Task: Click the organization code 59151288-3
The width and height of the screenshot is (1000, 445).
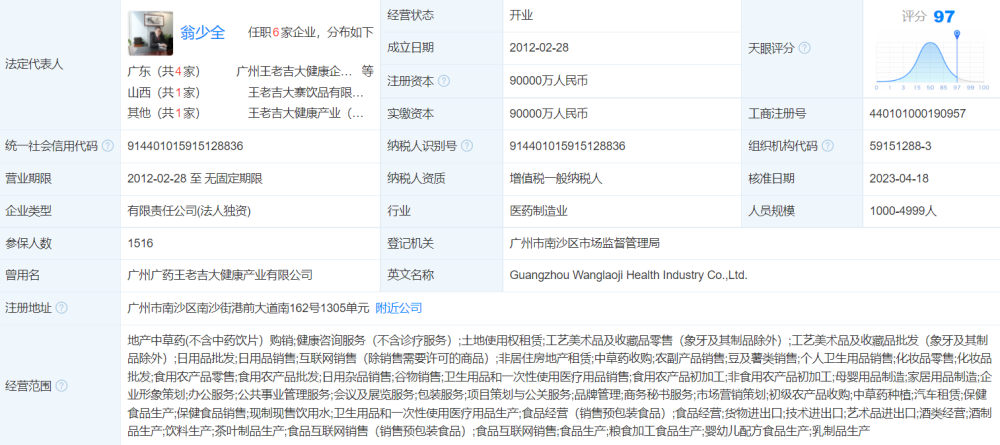Action: point(901,146)
